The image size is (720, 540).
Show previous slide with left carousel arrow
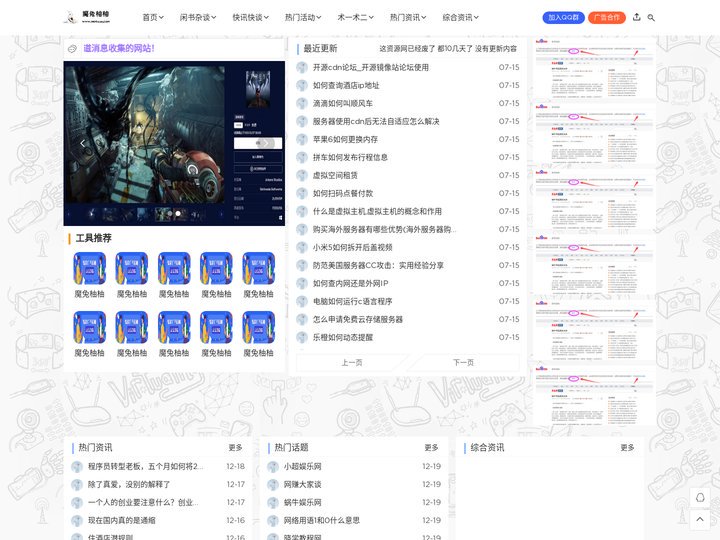tap(83, 143)
